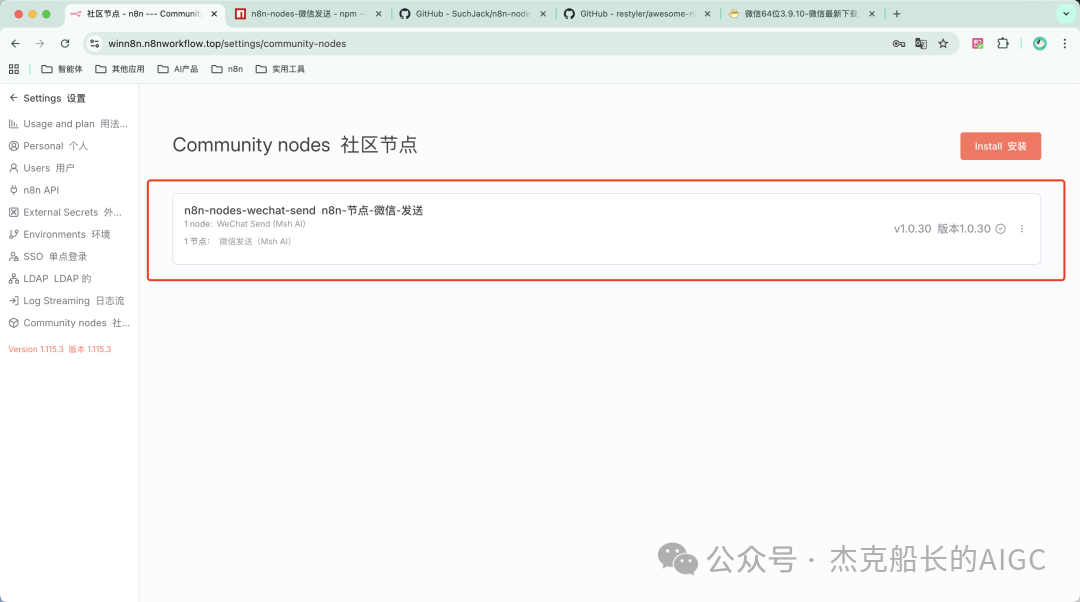Open the Log Streaming settings
This screenshot has height=602, width=1080.
coord(66,300)
